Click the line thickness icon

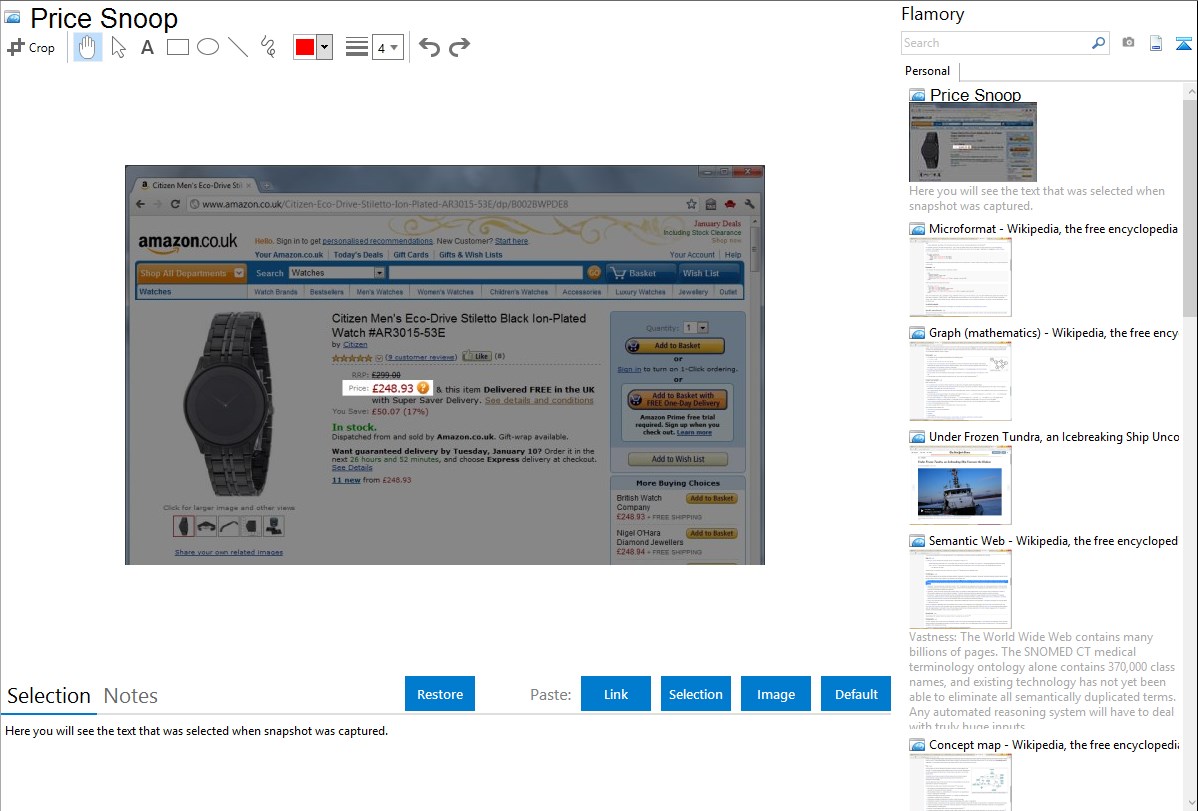357,47
